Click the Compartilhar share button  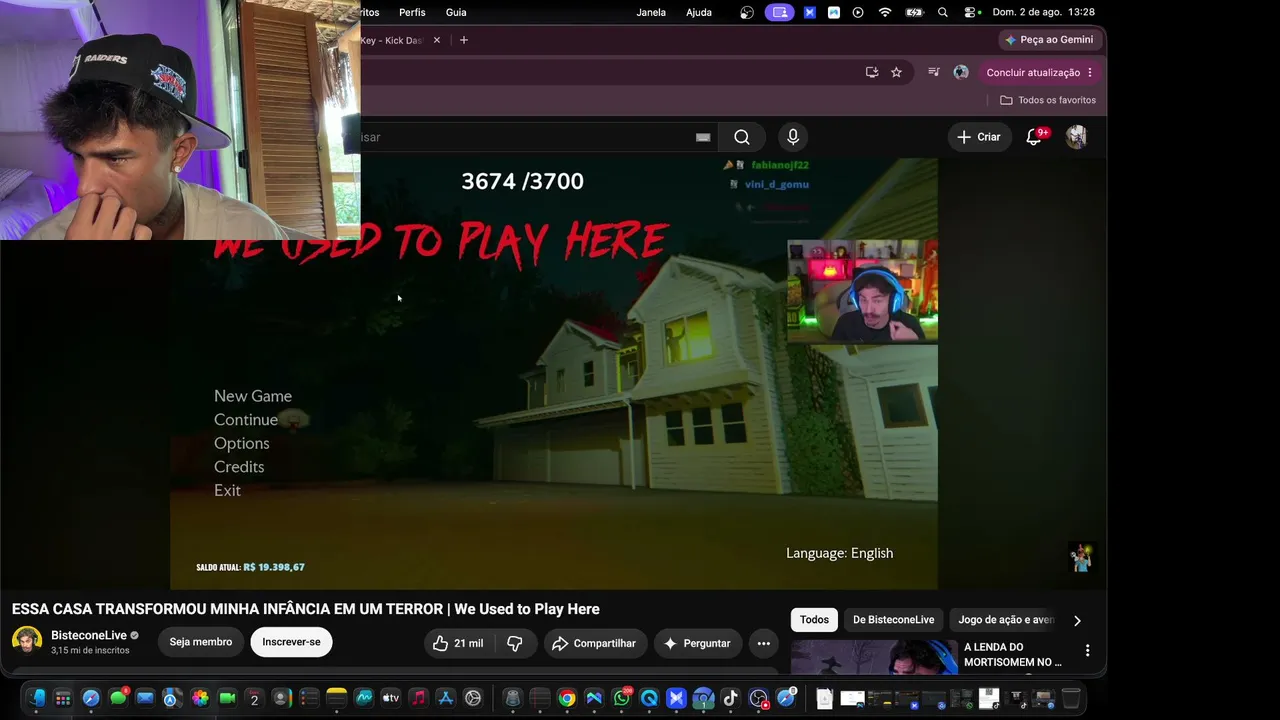click(594, 643)
